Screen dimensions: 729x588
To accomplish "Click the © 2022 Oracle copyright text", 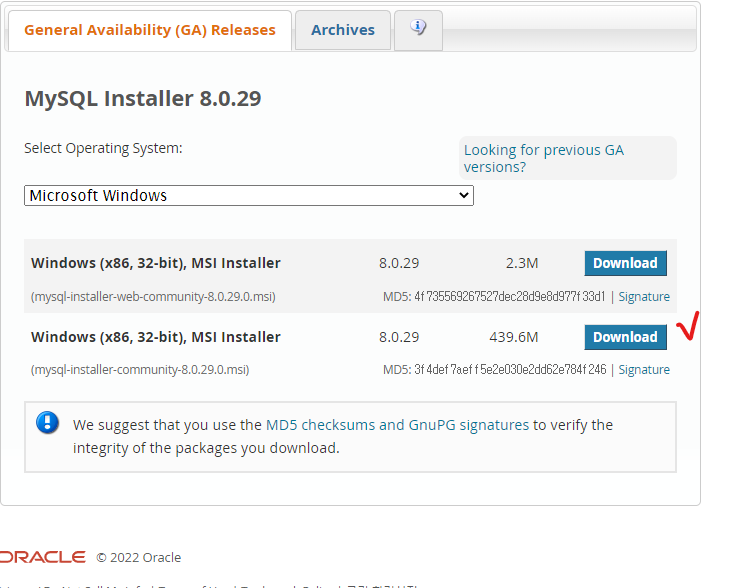I will pos(139,557).
